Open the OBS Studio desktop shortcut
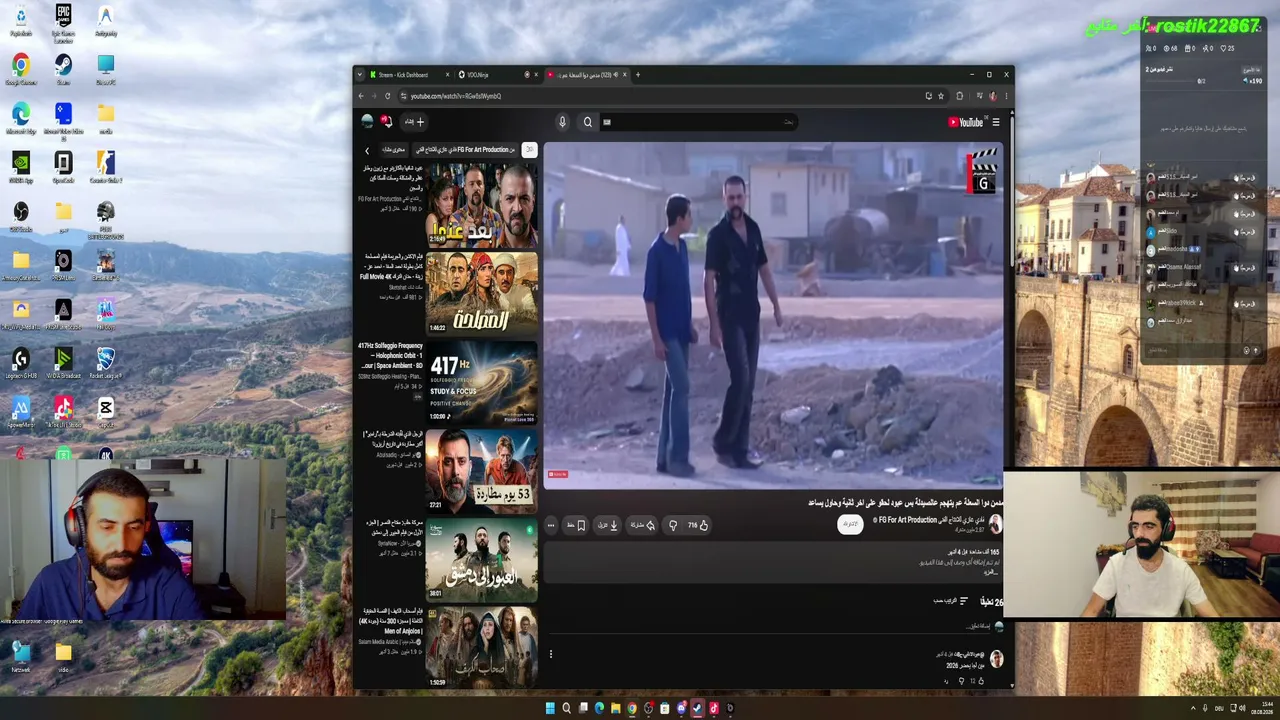The height and width of the screenshot is (720, 1280). pyautogui.click(x=21, y=215)
